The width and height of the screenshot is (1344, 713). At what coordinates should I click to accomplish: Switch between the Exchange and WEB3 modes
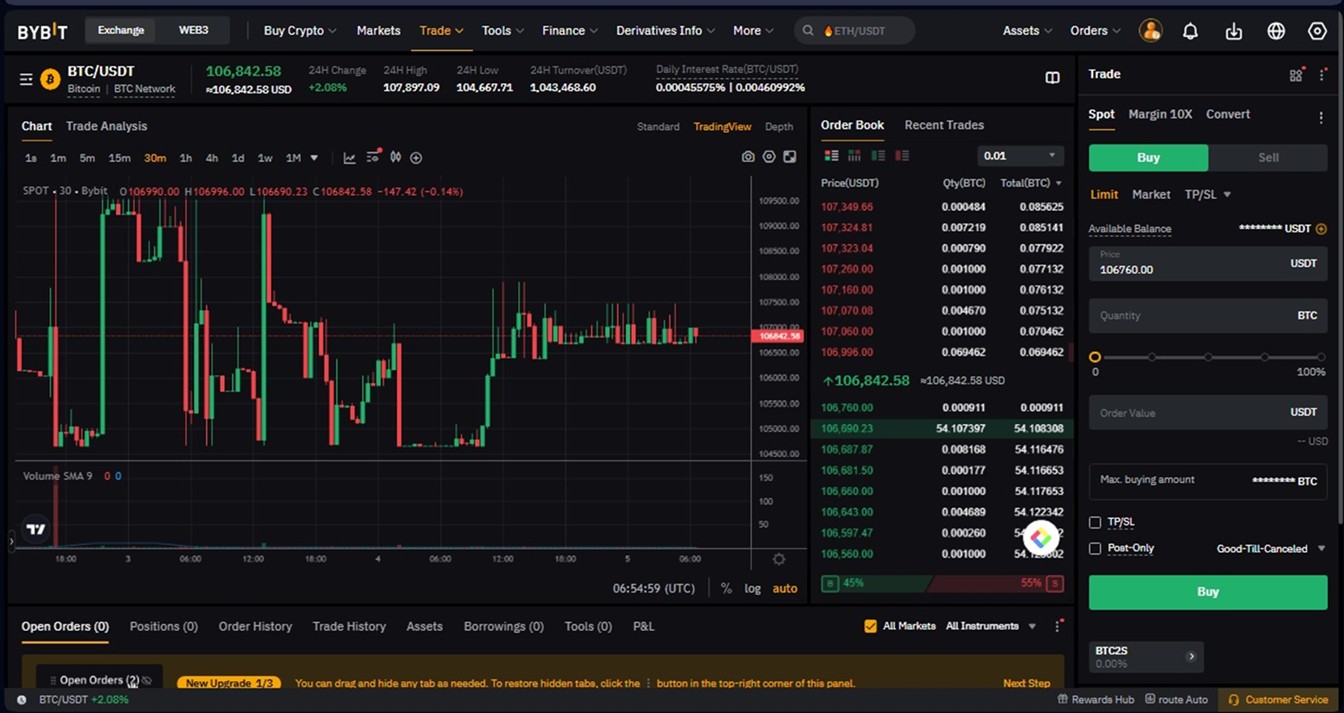[x=157, y=31]
